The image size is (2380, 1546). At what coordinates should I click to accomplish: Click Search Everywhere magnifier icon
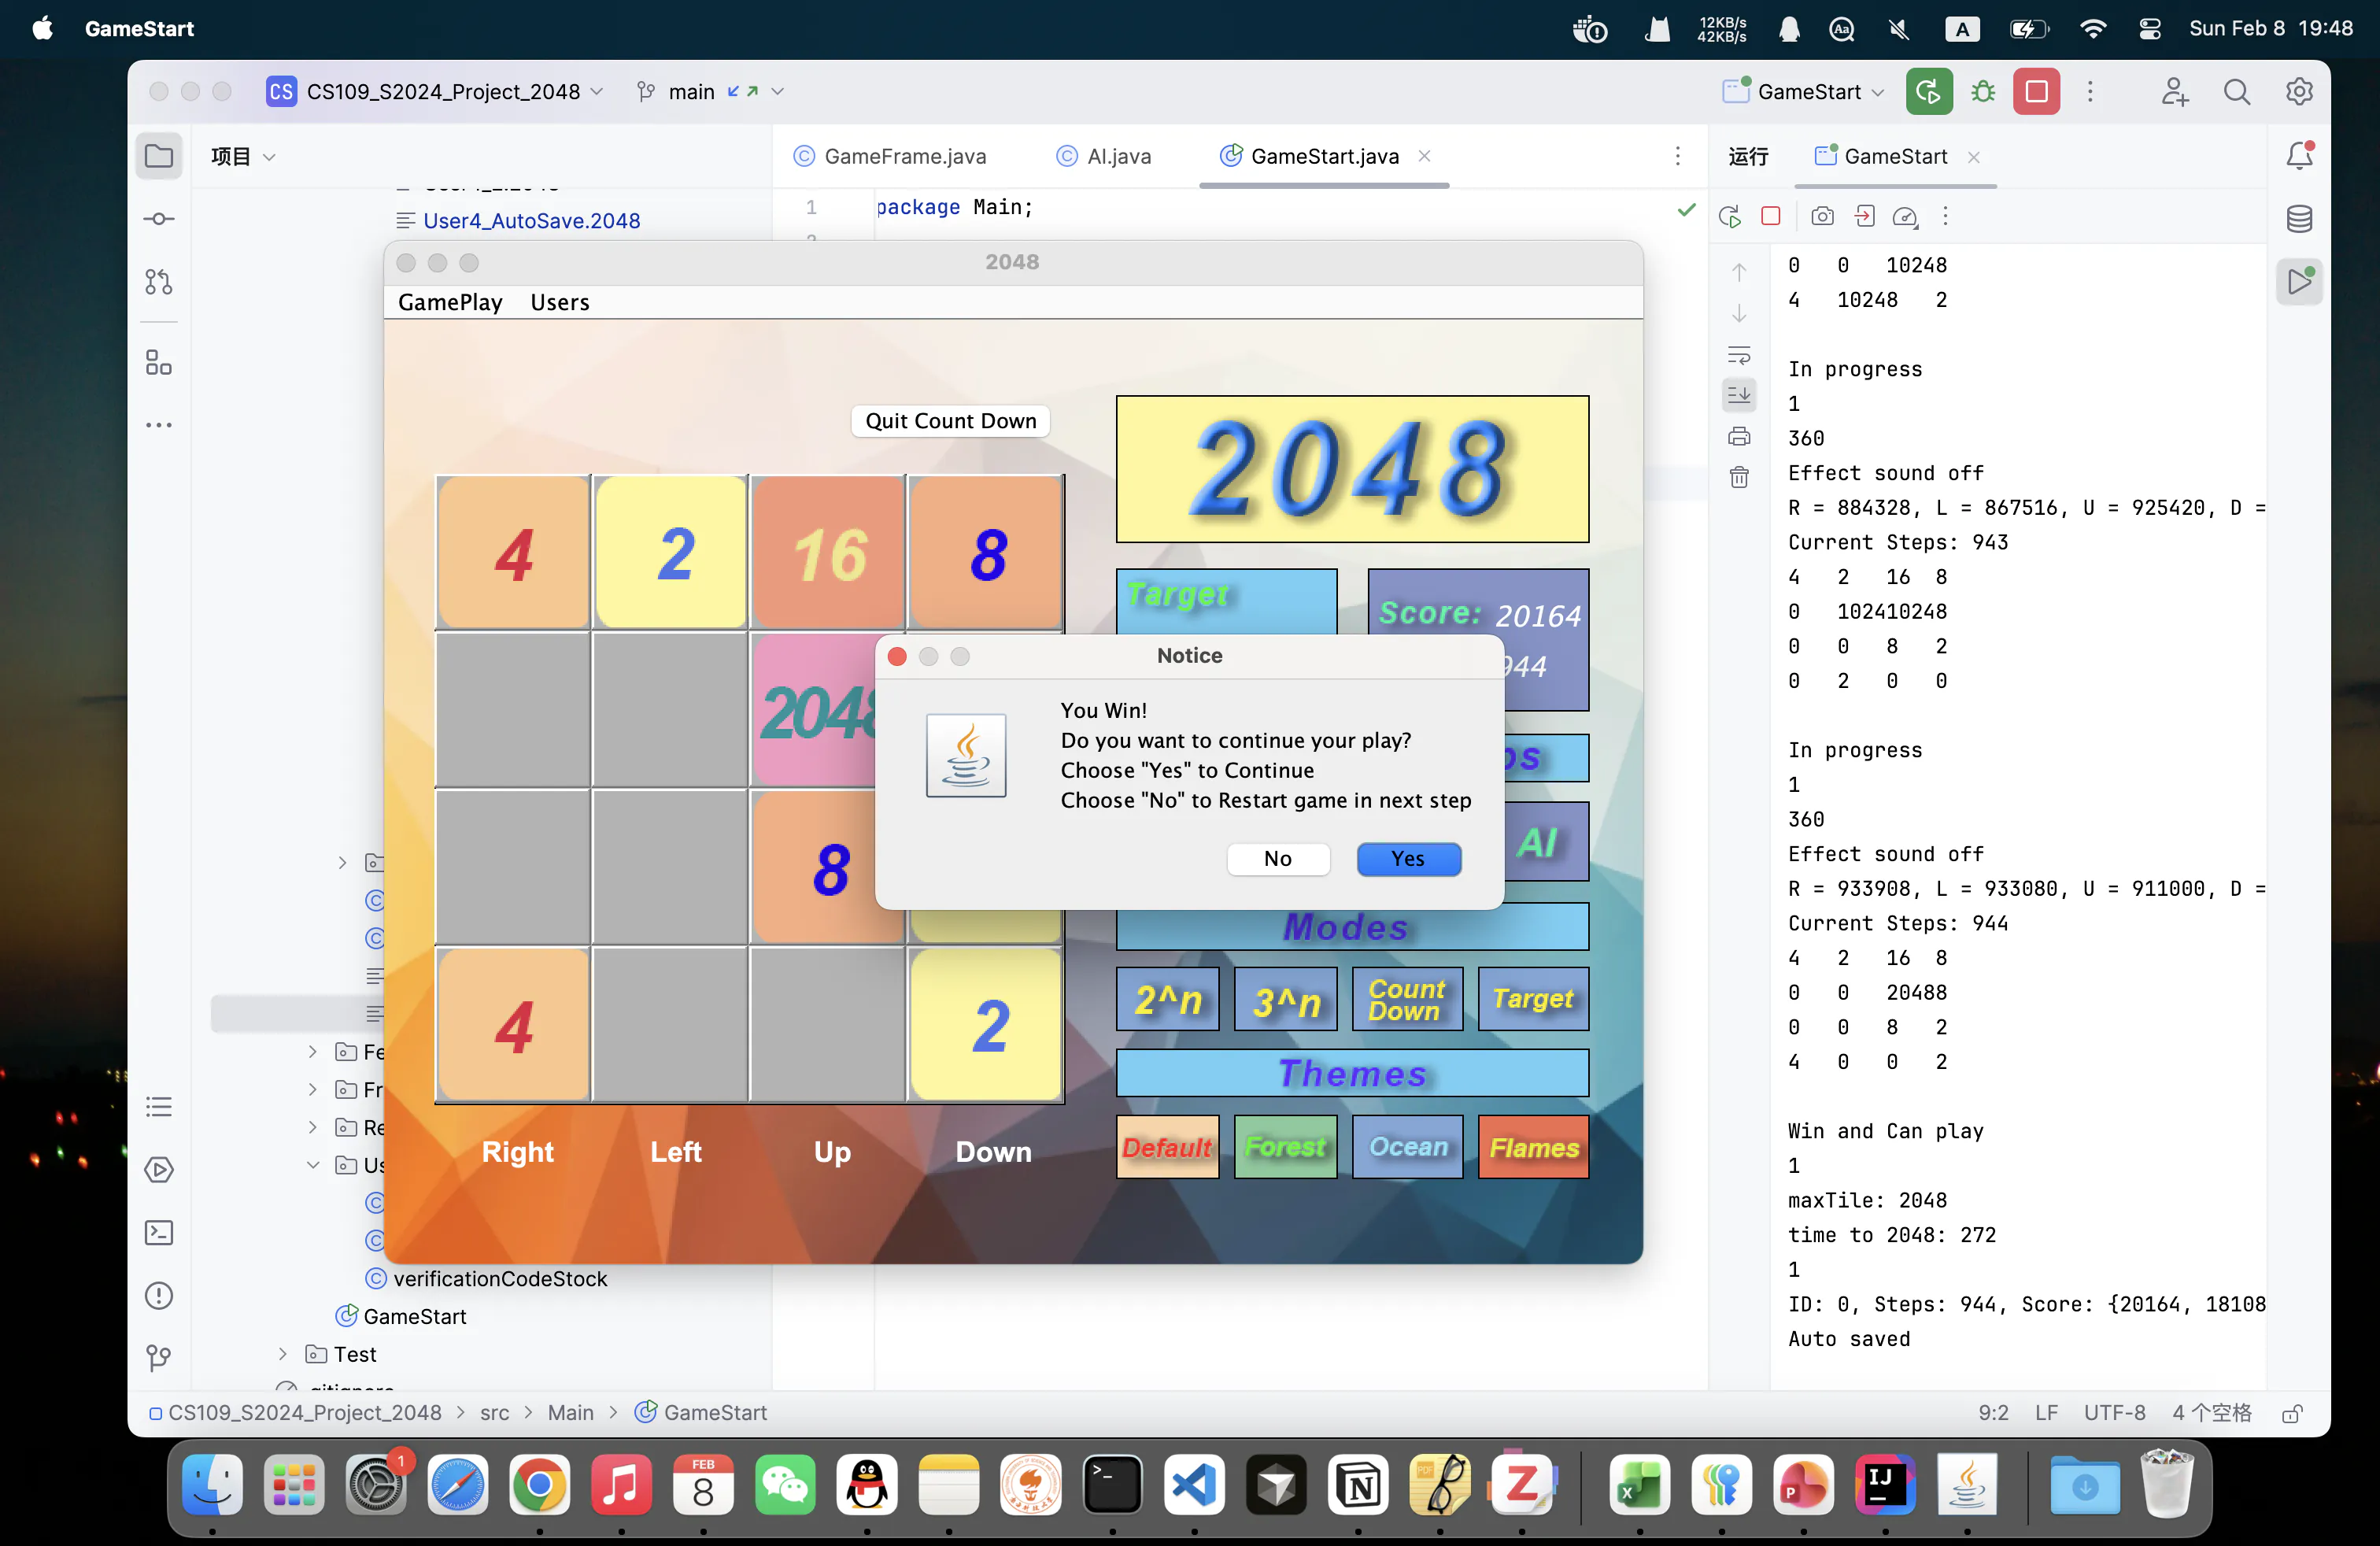[2236, 92]
